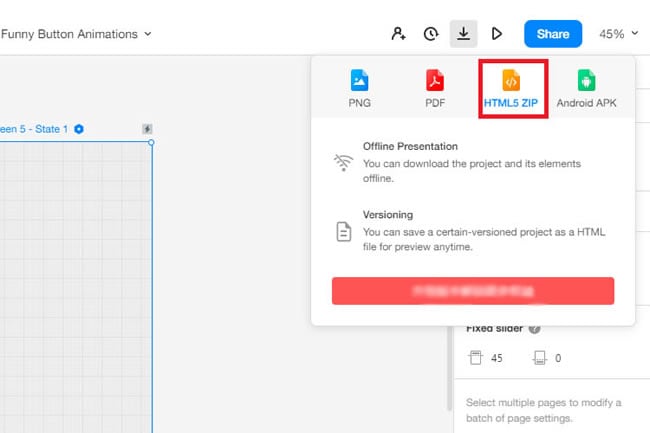Click the offline wifi icon
This screenshot has height=433, width=650.
pos(343,162)
